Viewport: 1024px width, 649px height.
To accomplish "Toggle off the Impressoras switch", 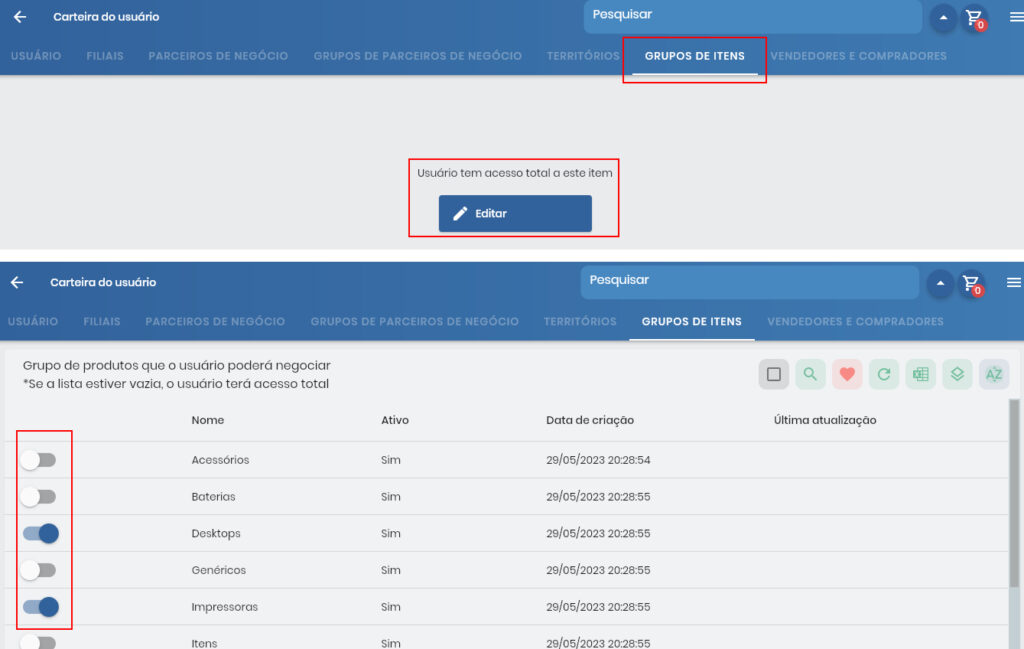I will [x=40, y=607].
